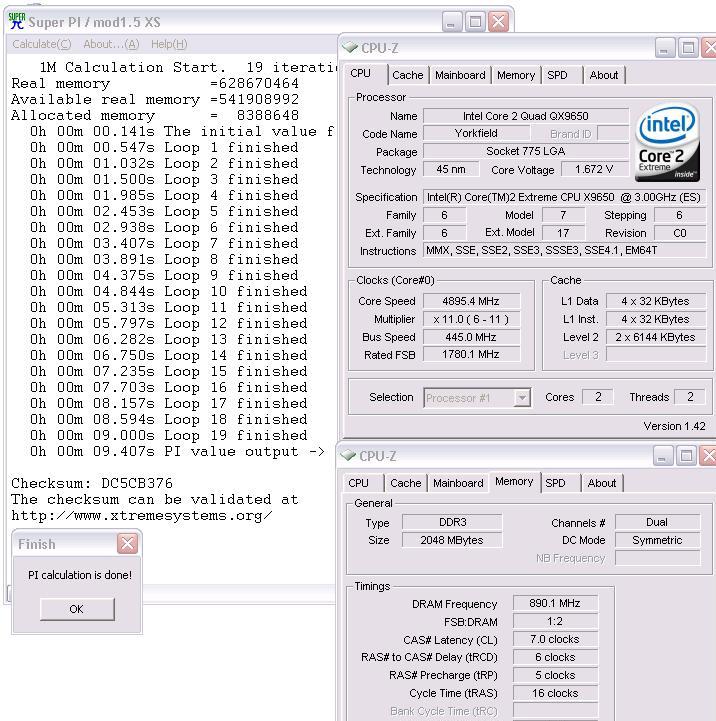
Task: Close the Super PI window
Action: (x=498, y=22)
